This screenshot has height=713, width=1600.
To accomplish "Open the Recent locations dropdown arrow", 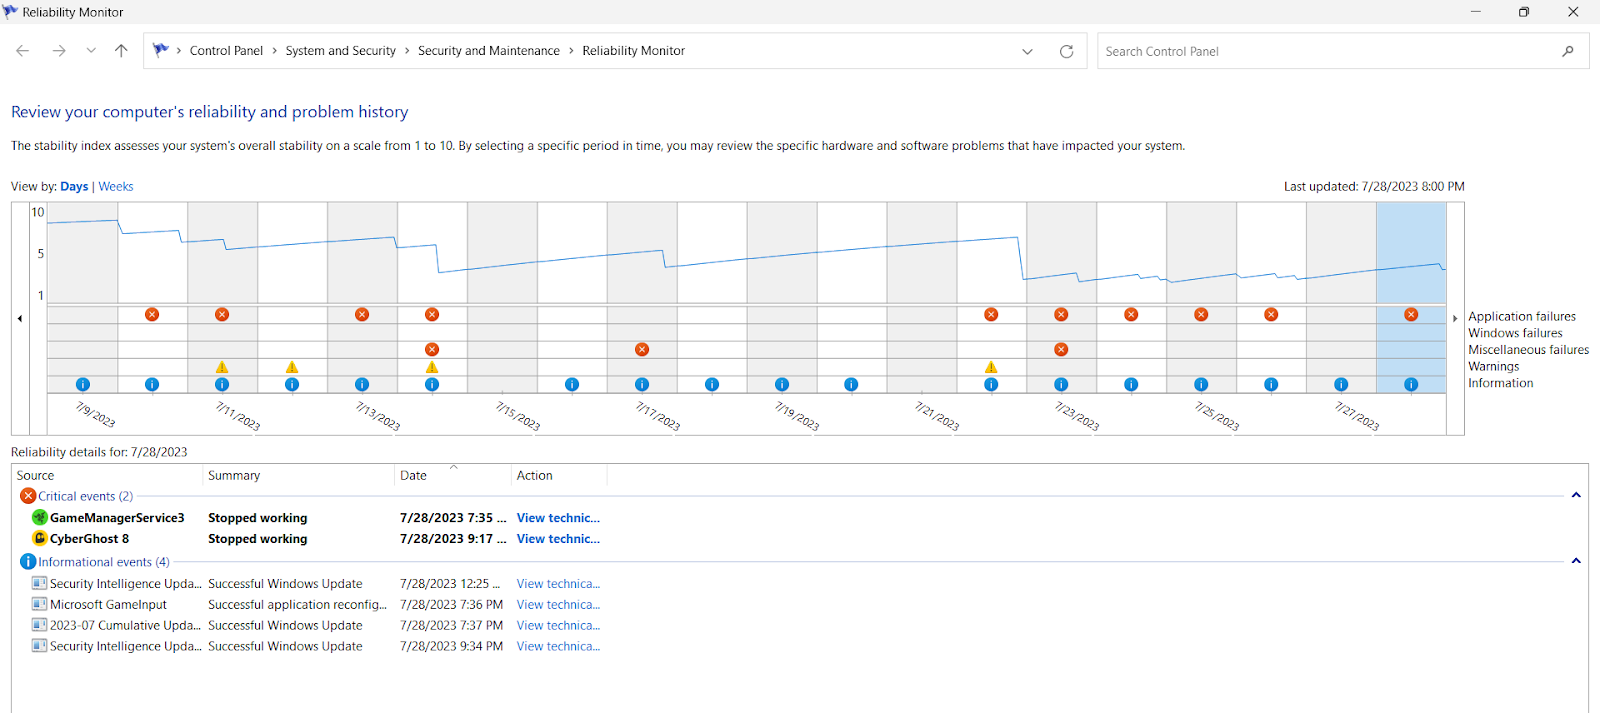I will pyautogui.click(x=91, y=51).
